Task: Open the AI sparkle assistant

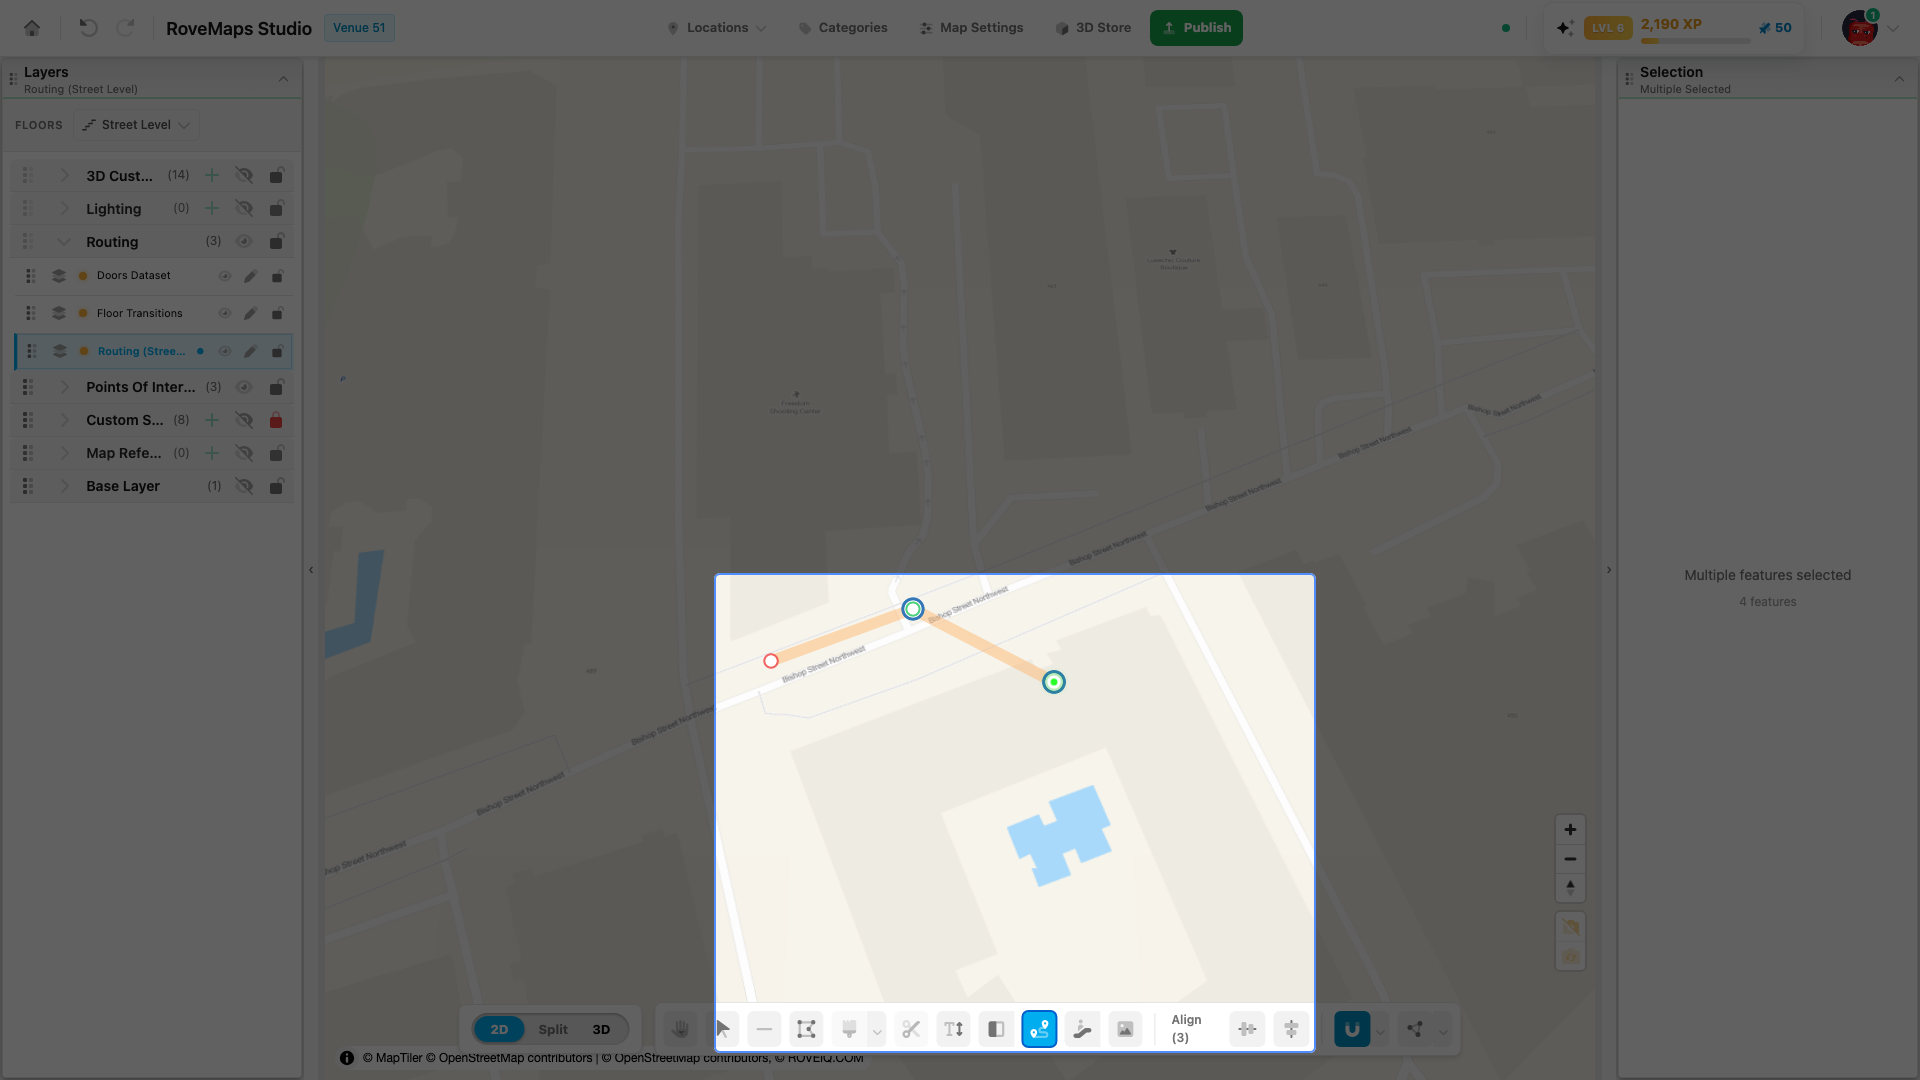Action: point(1565,28)
